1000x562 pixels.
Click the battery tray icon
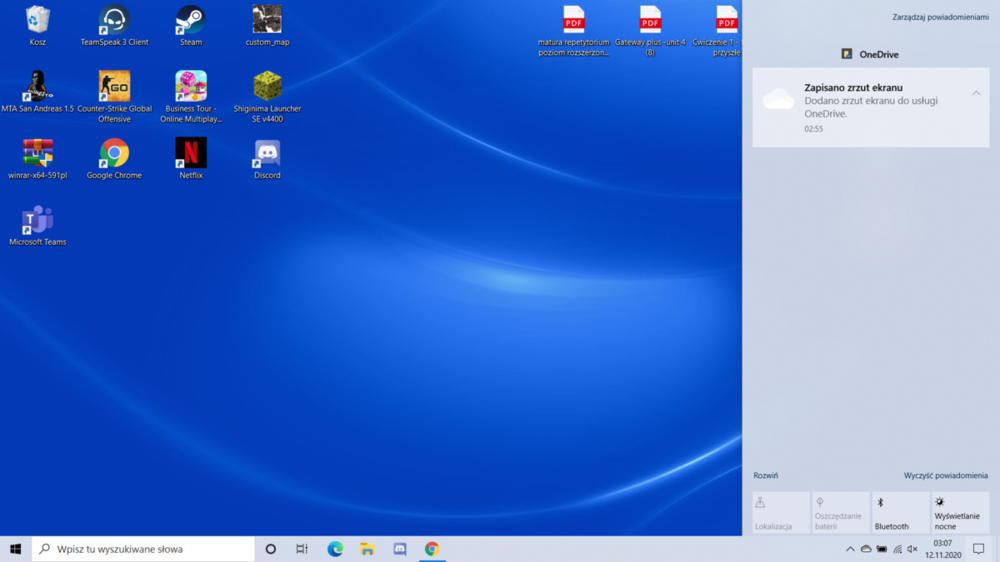881,549
